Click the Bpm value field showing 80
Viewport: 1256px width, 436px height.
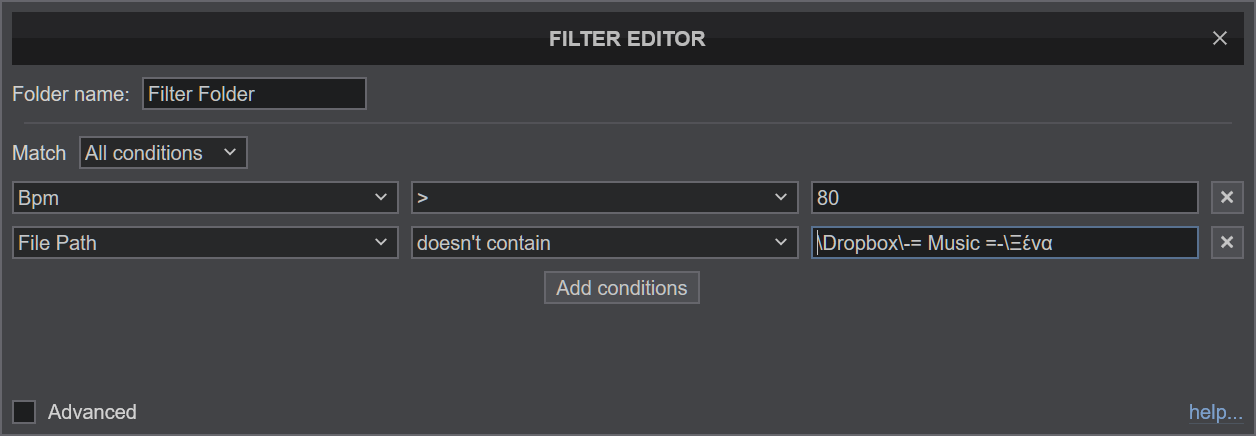pos(1004,198)
